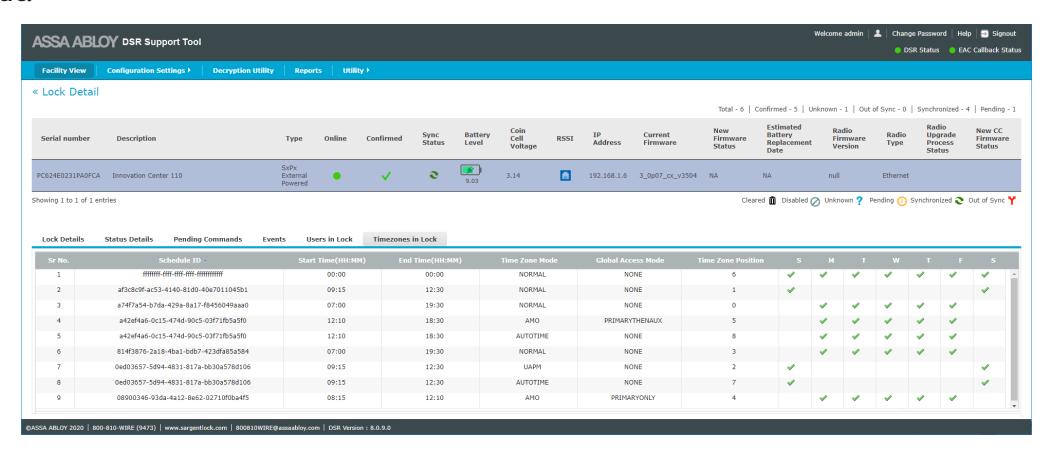Click first-row Saturday checkmark in timezone table
Viewport: 1053px width, 450px height.
click(x=985, y=275)
